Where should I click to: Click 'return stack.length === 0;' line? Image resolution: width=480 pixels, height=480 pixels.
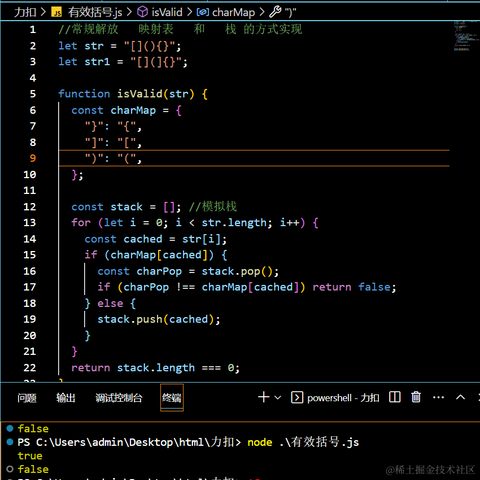(155, 368)
